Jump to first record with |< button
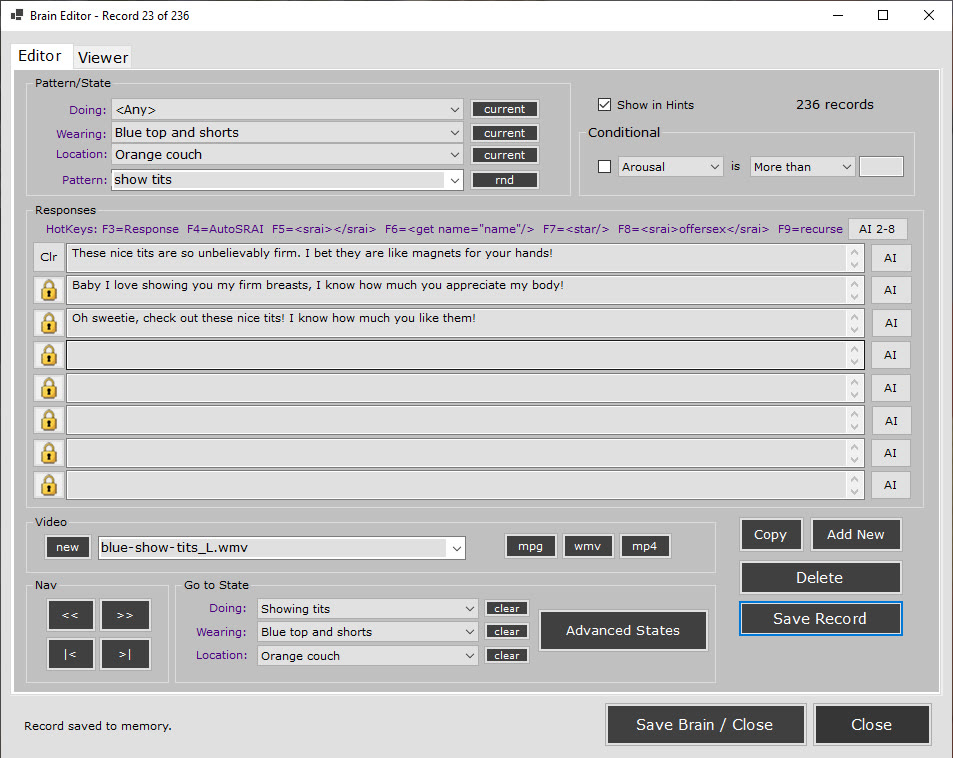Image resolution: width=953 pixels, height=758 pixels. 71,654
